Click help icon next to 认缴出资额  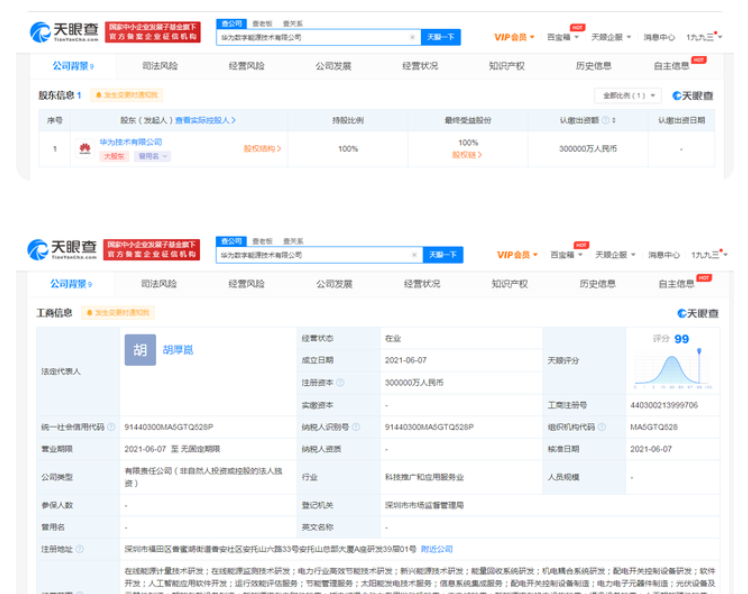pyautogui.click(x=605, y=120)
